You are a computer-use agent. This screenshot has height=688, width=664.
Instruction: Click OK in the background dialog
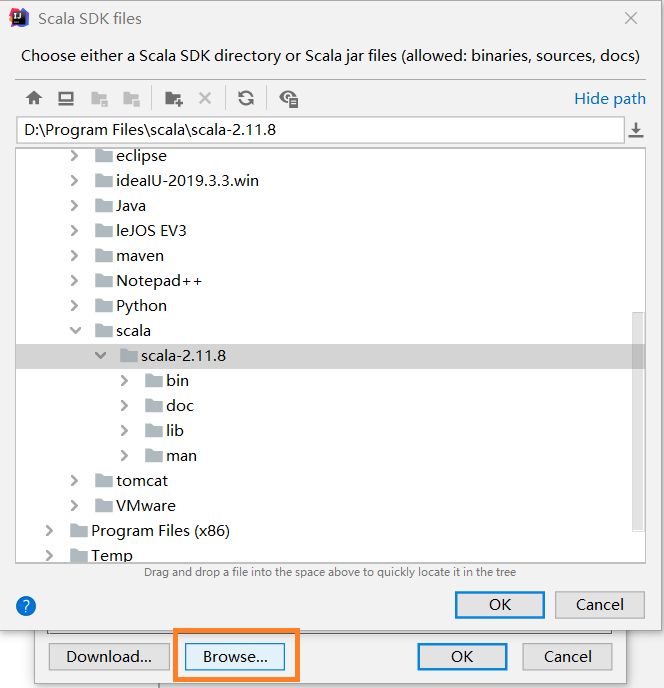tap(462, 657)
